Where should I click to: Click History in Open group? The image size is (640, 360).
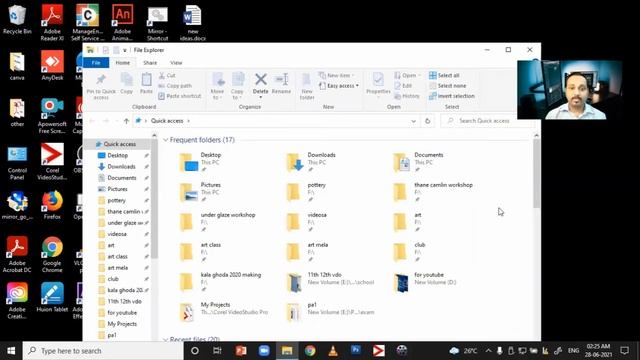click(x=407, y=96)
